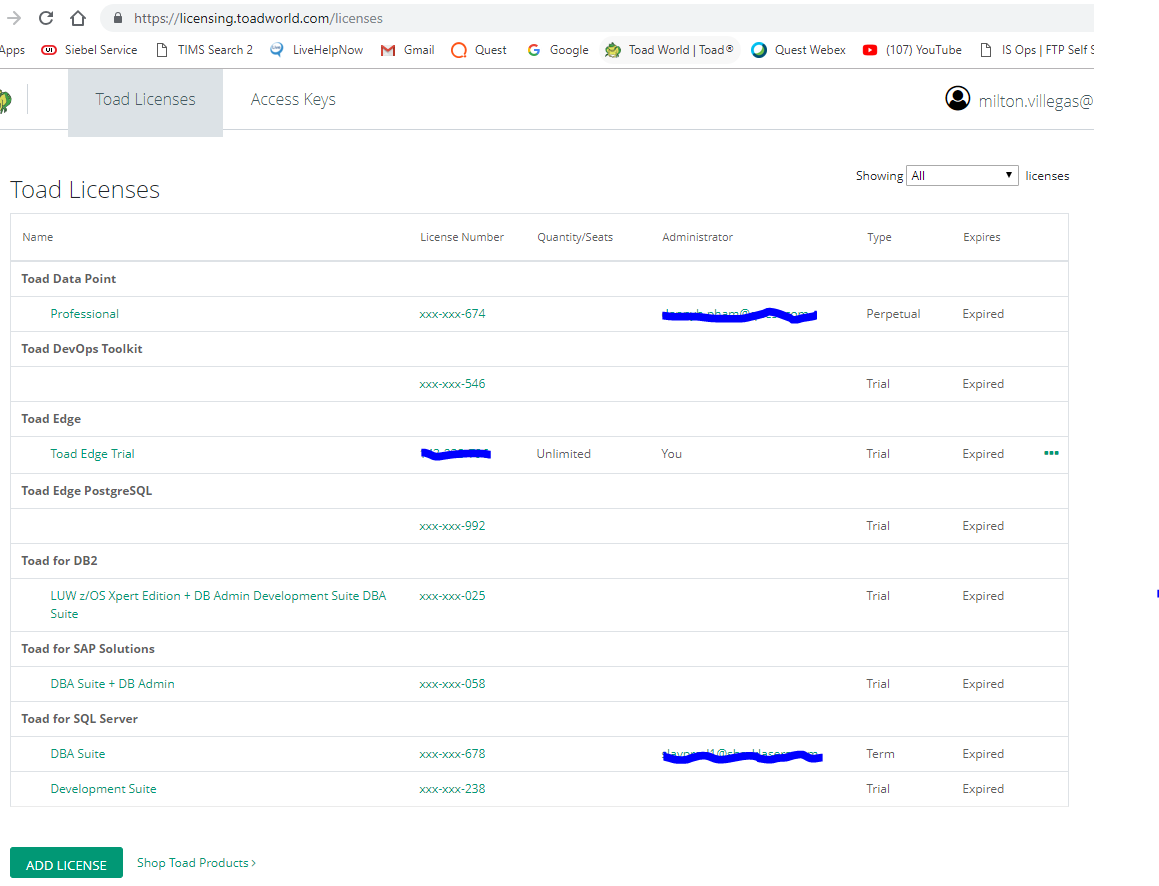This screenshot has height=886, width=1159.
Task: Open the Showing licenses filter dropdown
Action: [x=962, y=175]
